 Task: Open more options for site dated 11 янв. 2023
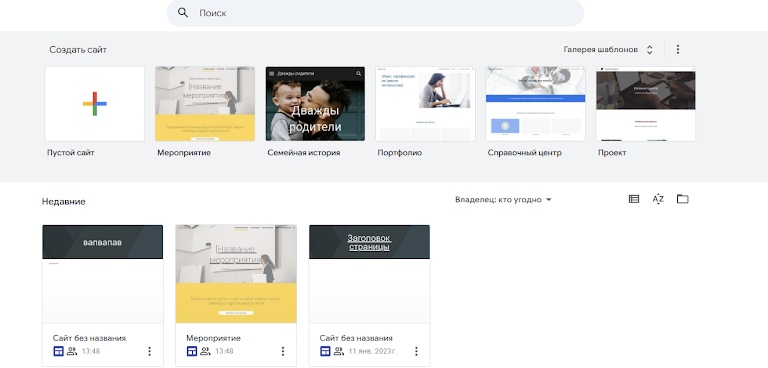pos(416,351)
